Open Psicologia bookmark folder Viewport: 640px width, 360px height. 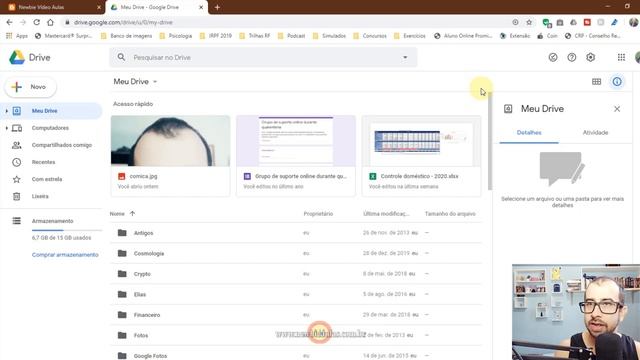point(176,36)
